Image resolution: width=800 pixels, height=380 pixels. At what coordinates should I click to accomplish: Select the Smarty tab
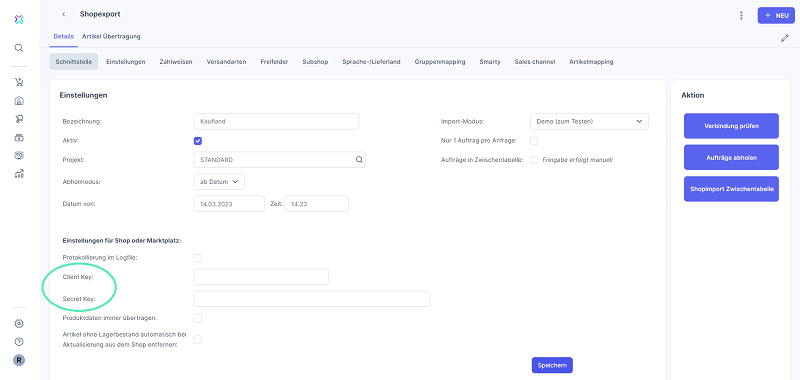pos(490,62)
